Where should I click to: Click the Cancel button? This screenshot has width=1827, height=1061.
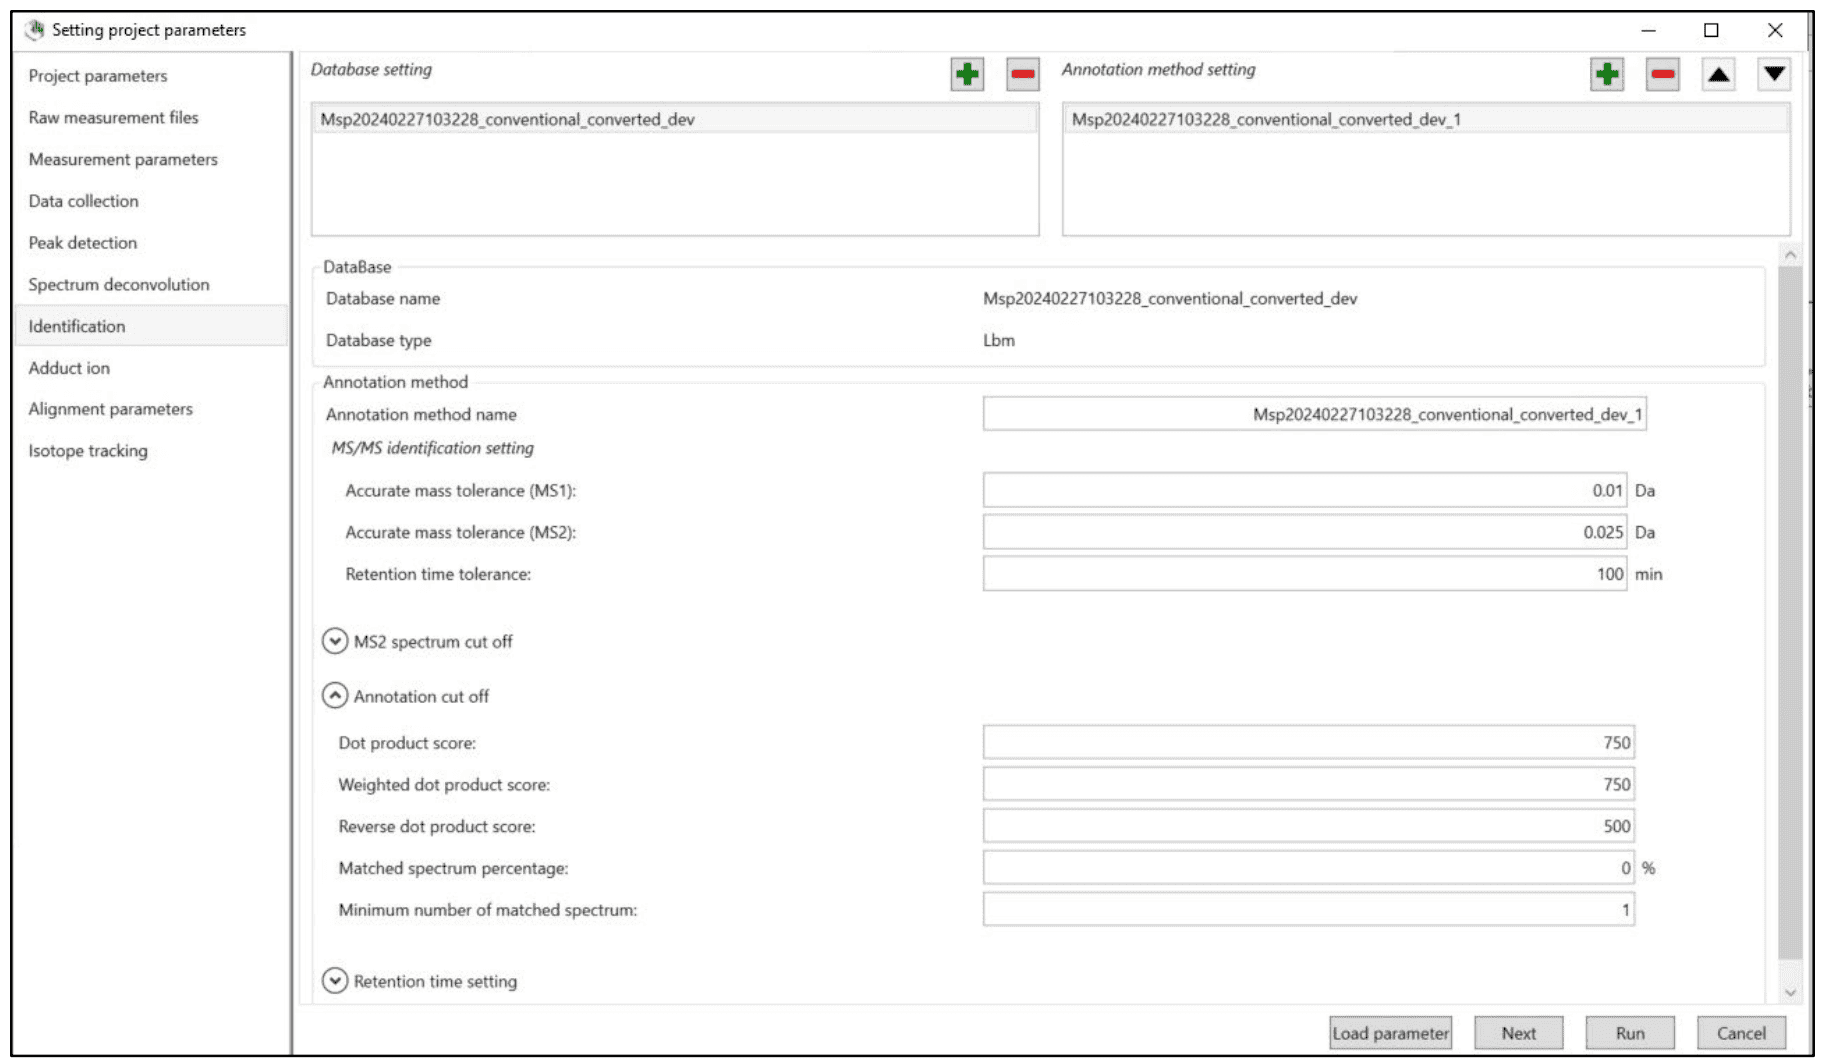point(1741,1033)
